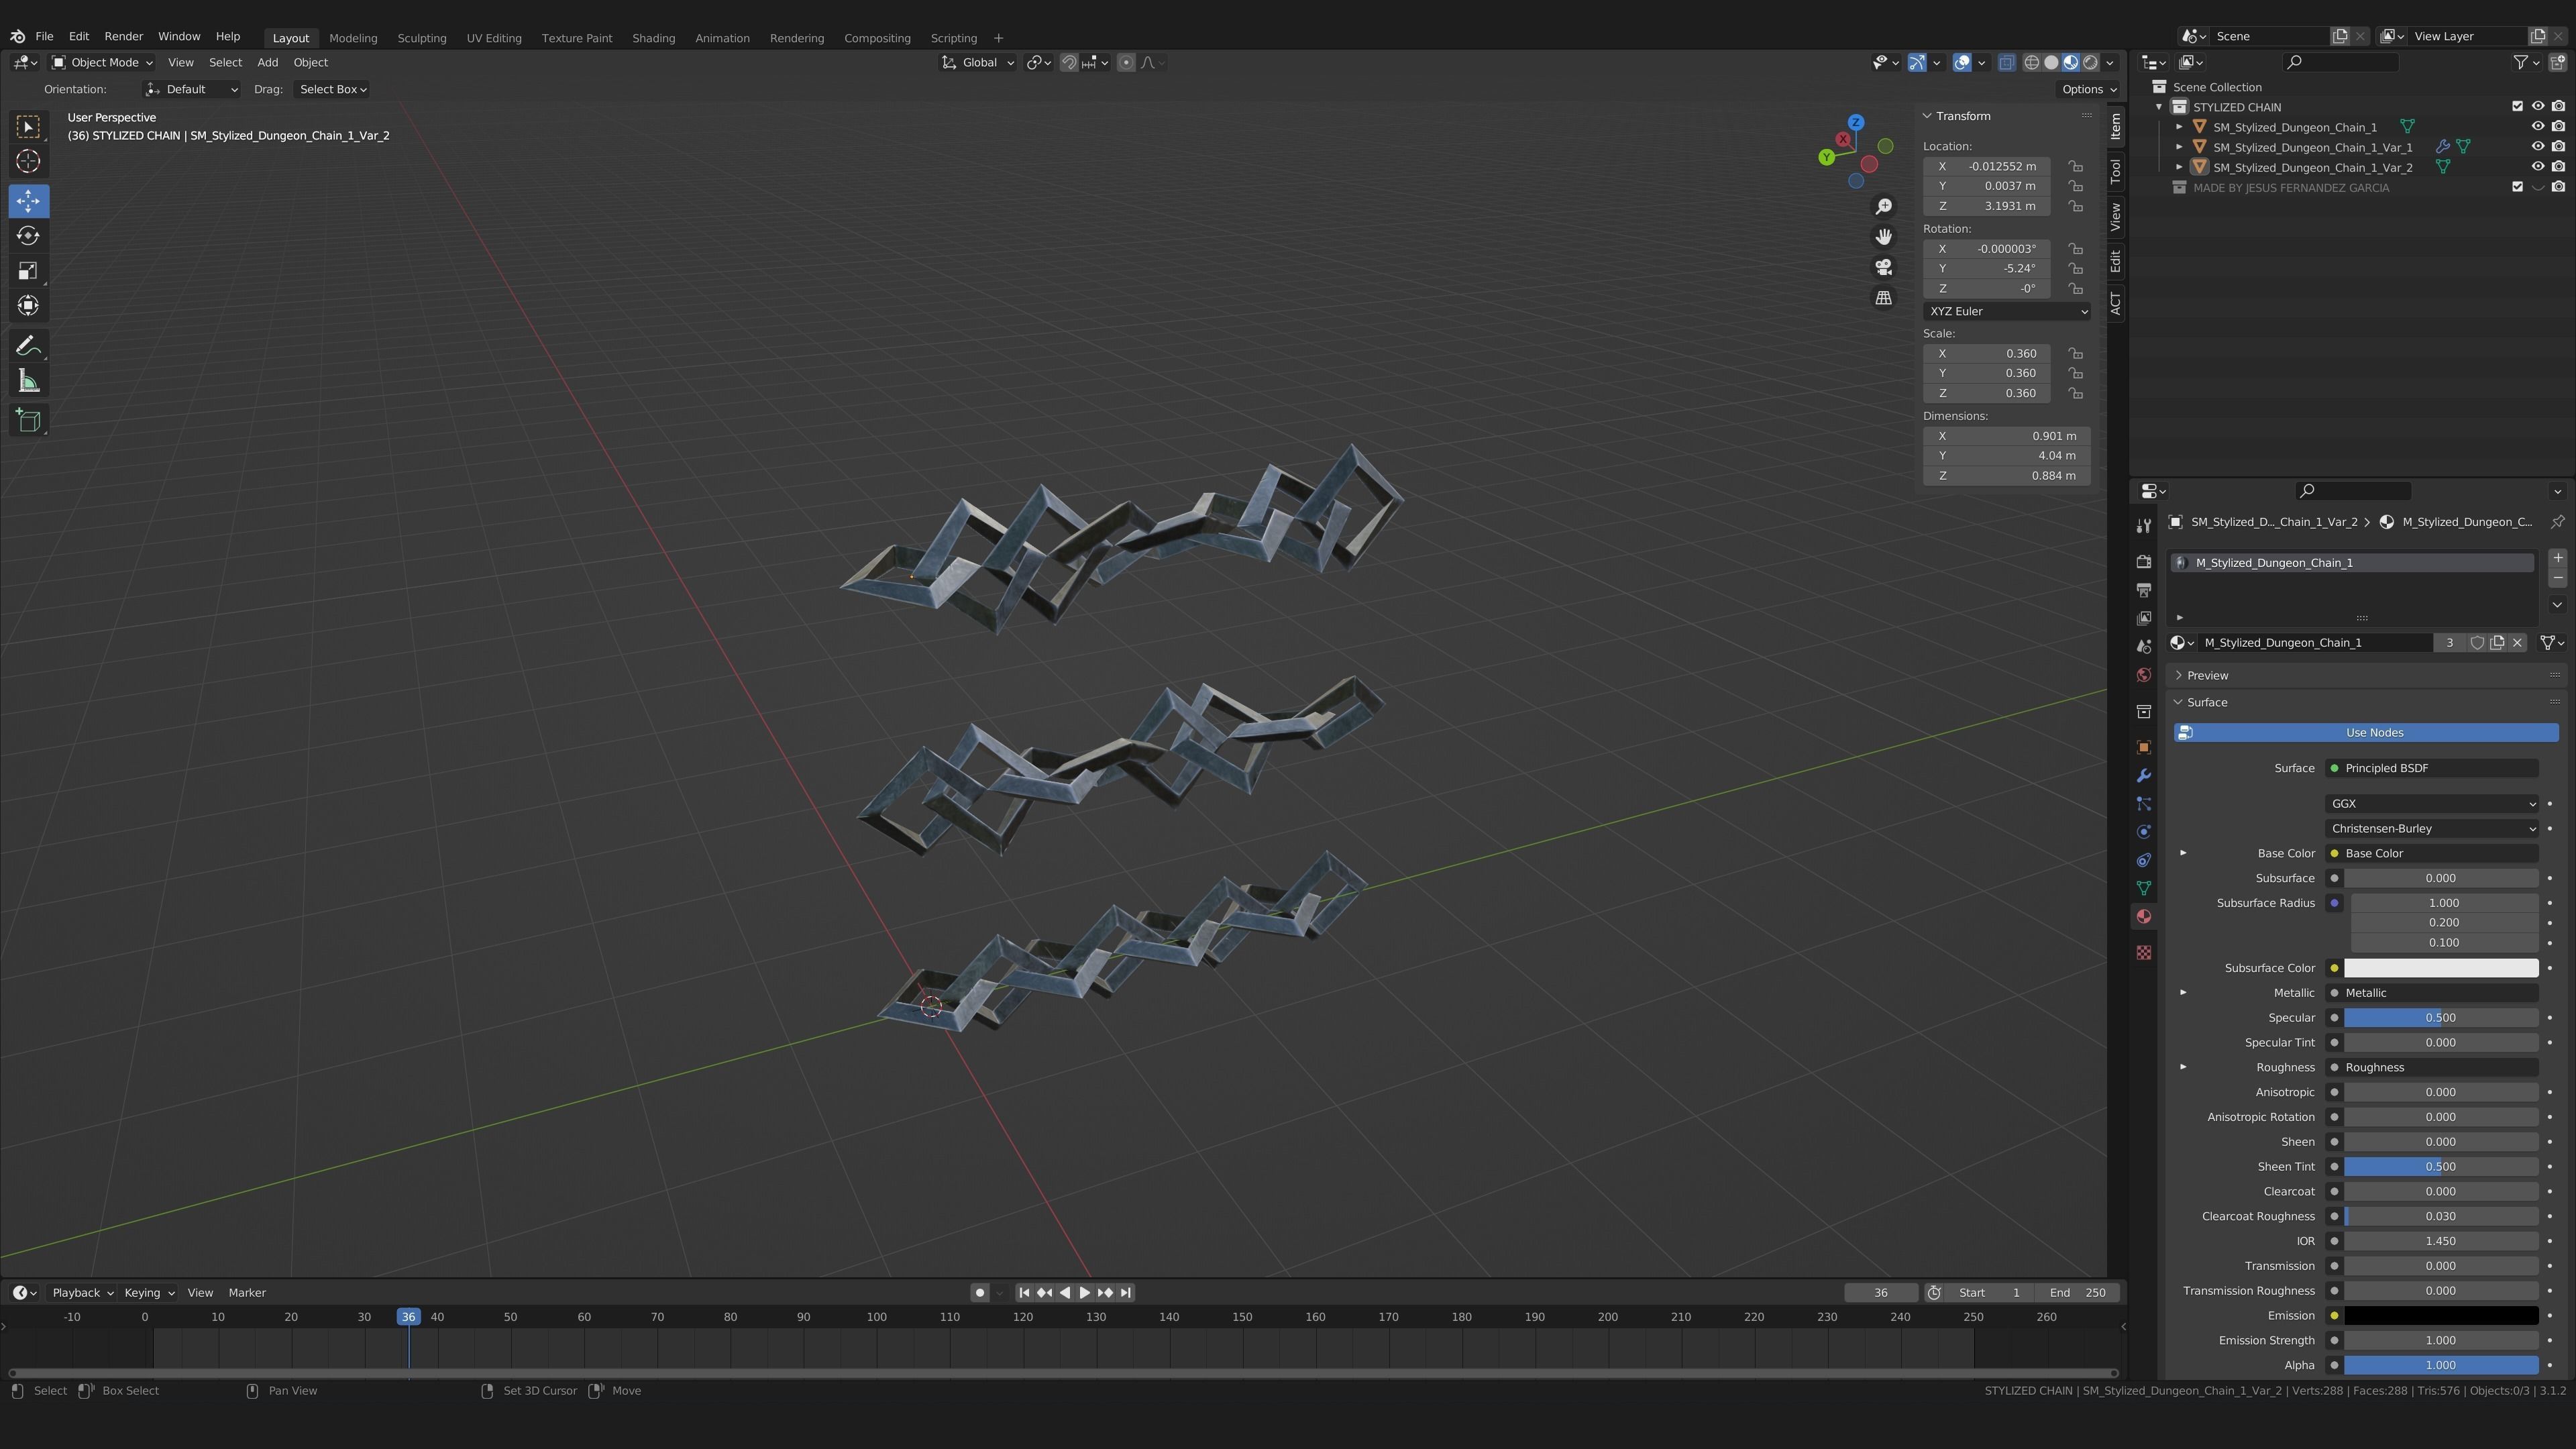
Task: Toggle camera view with the camera icon
Action: pos(1883,267)
